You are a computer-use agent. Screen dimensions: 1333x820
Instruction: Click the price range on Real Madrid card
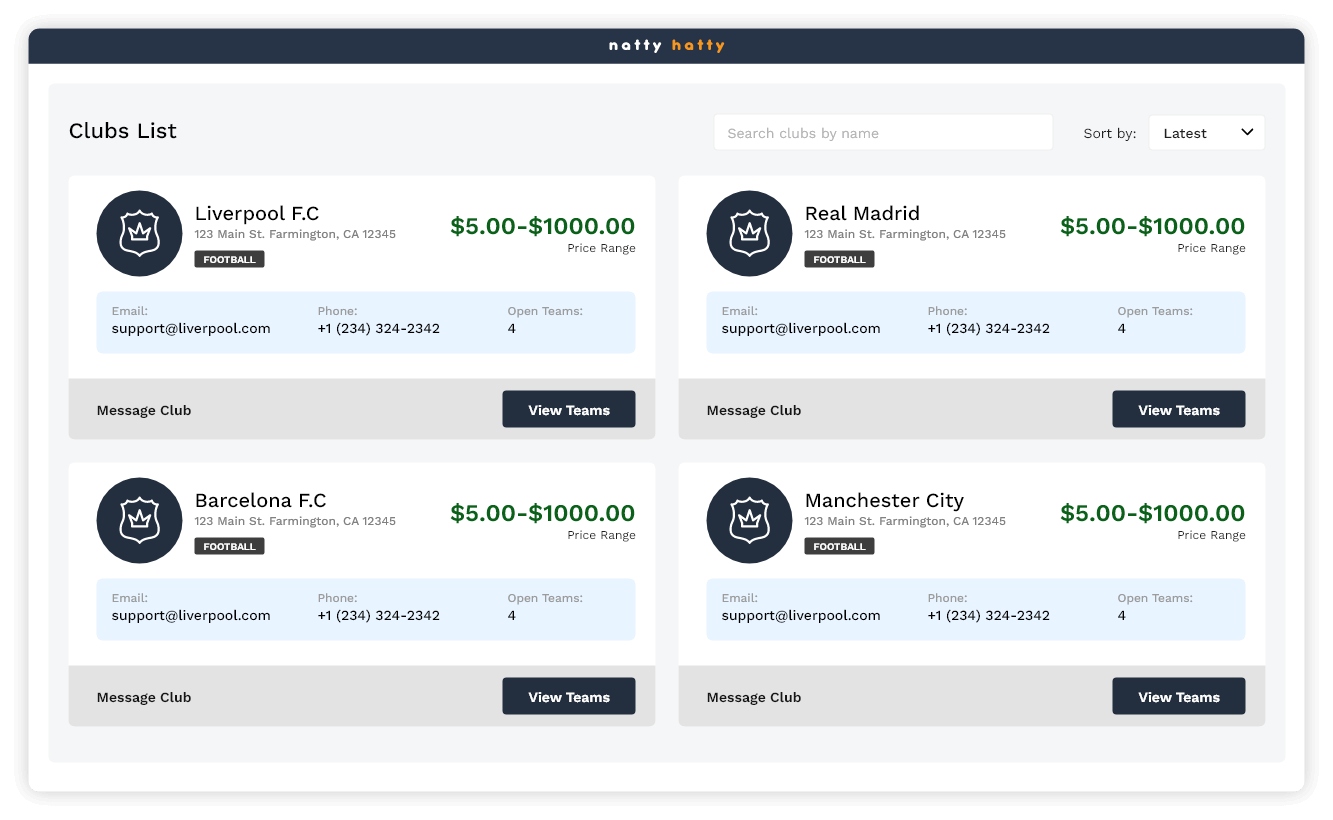click(x=1153, y=226)
